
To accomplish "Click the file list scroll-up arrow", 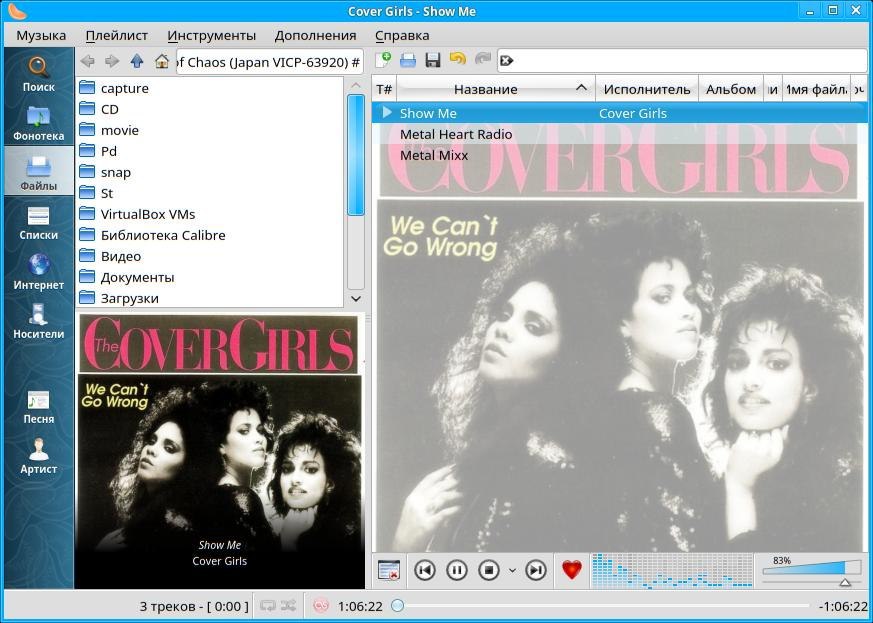I will point(356,85).
